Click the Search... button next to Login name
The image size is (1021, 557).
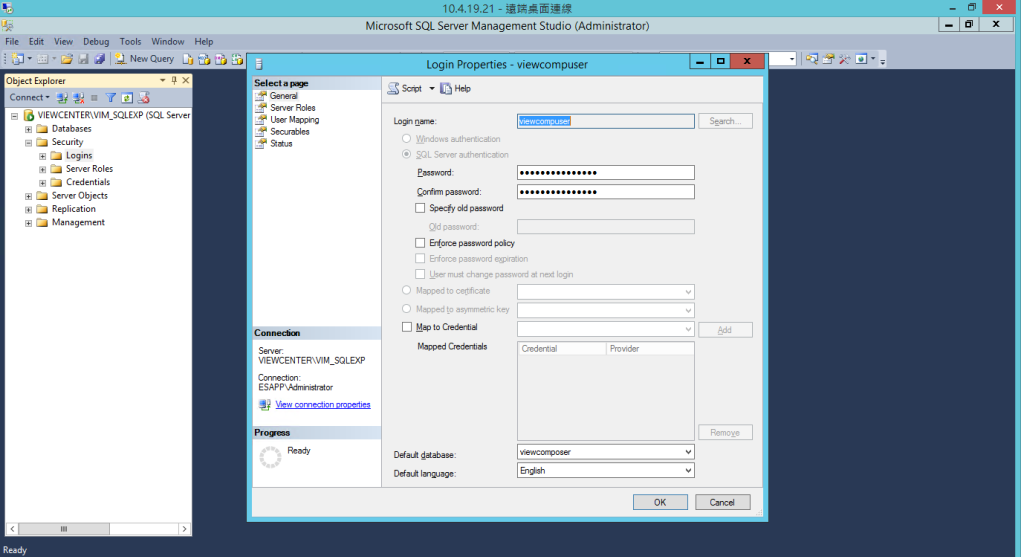coord(725,121)
